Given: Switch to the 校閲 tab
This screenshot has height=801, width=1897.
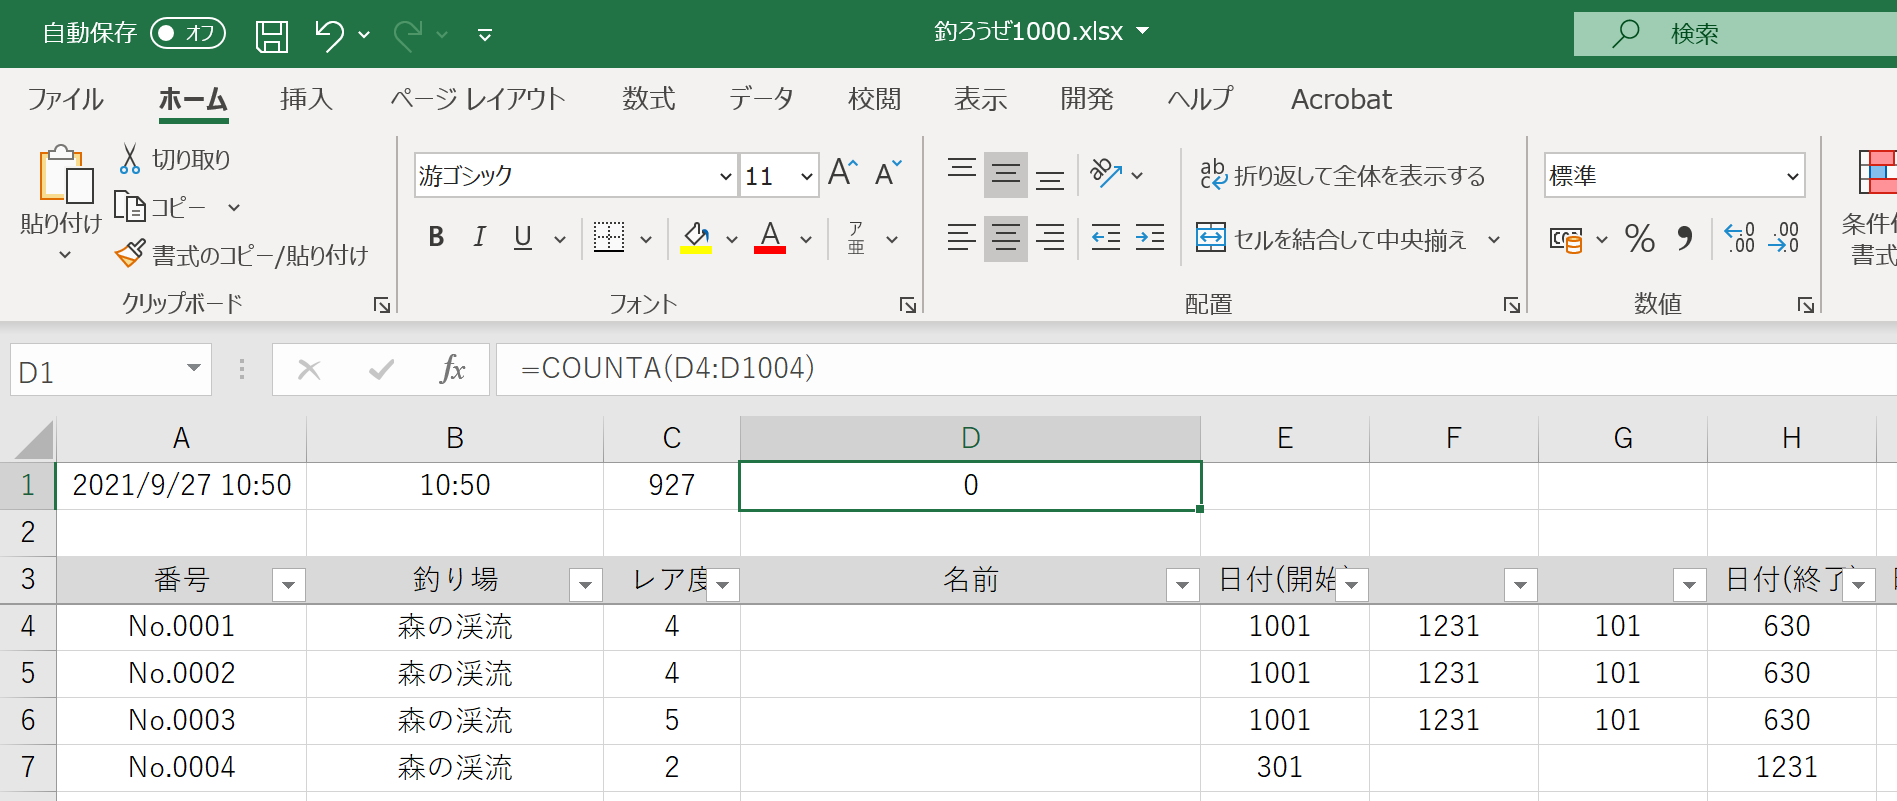Looking at the screenshot, I should tap(874, 99).
